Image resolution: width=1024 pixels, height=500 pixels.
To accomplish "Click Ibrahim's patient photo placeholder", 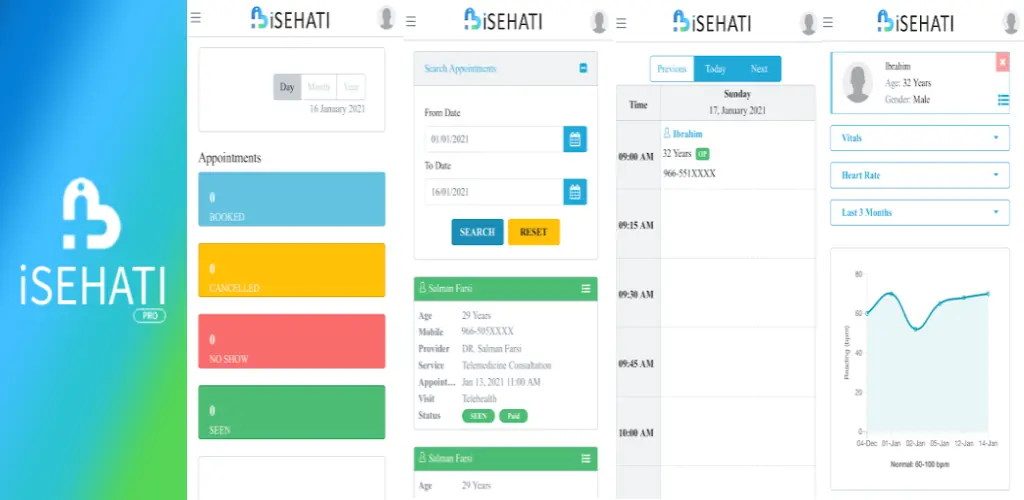I will (857, 83).
